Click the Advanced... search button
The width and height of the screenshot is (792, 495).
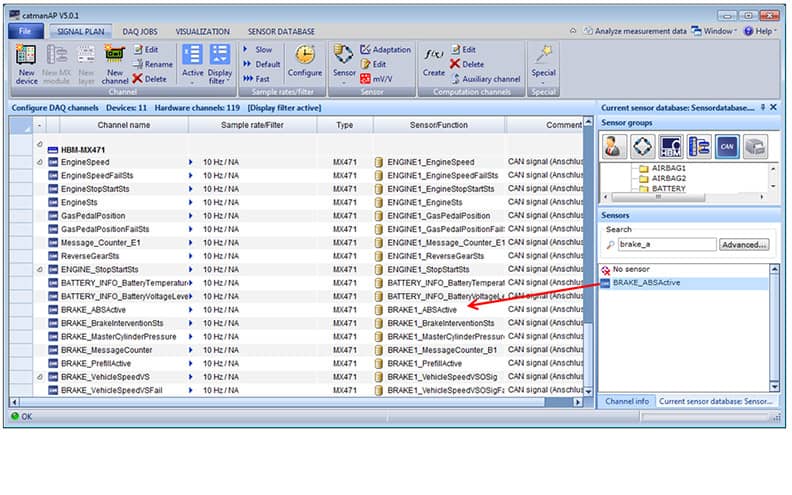744,244
